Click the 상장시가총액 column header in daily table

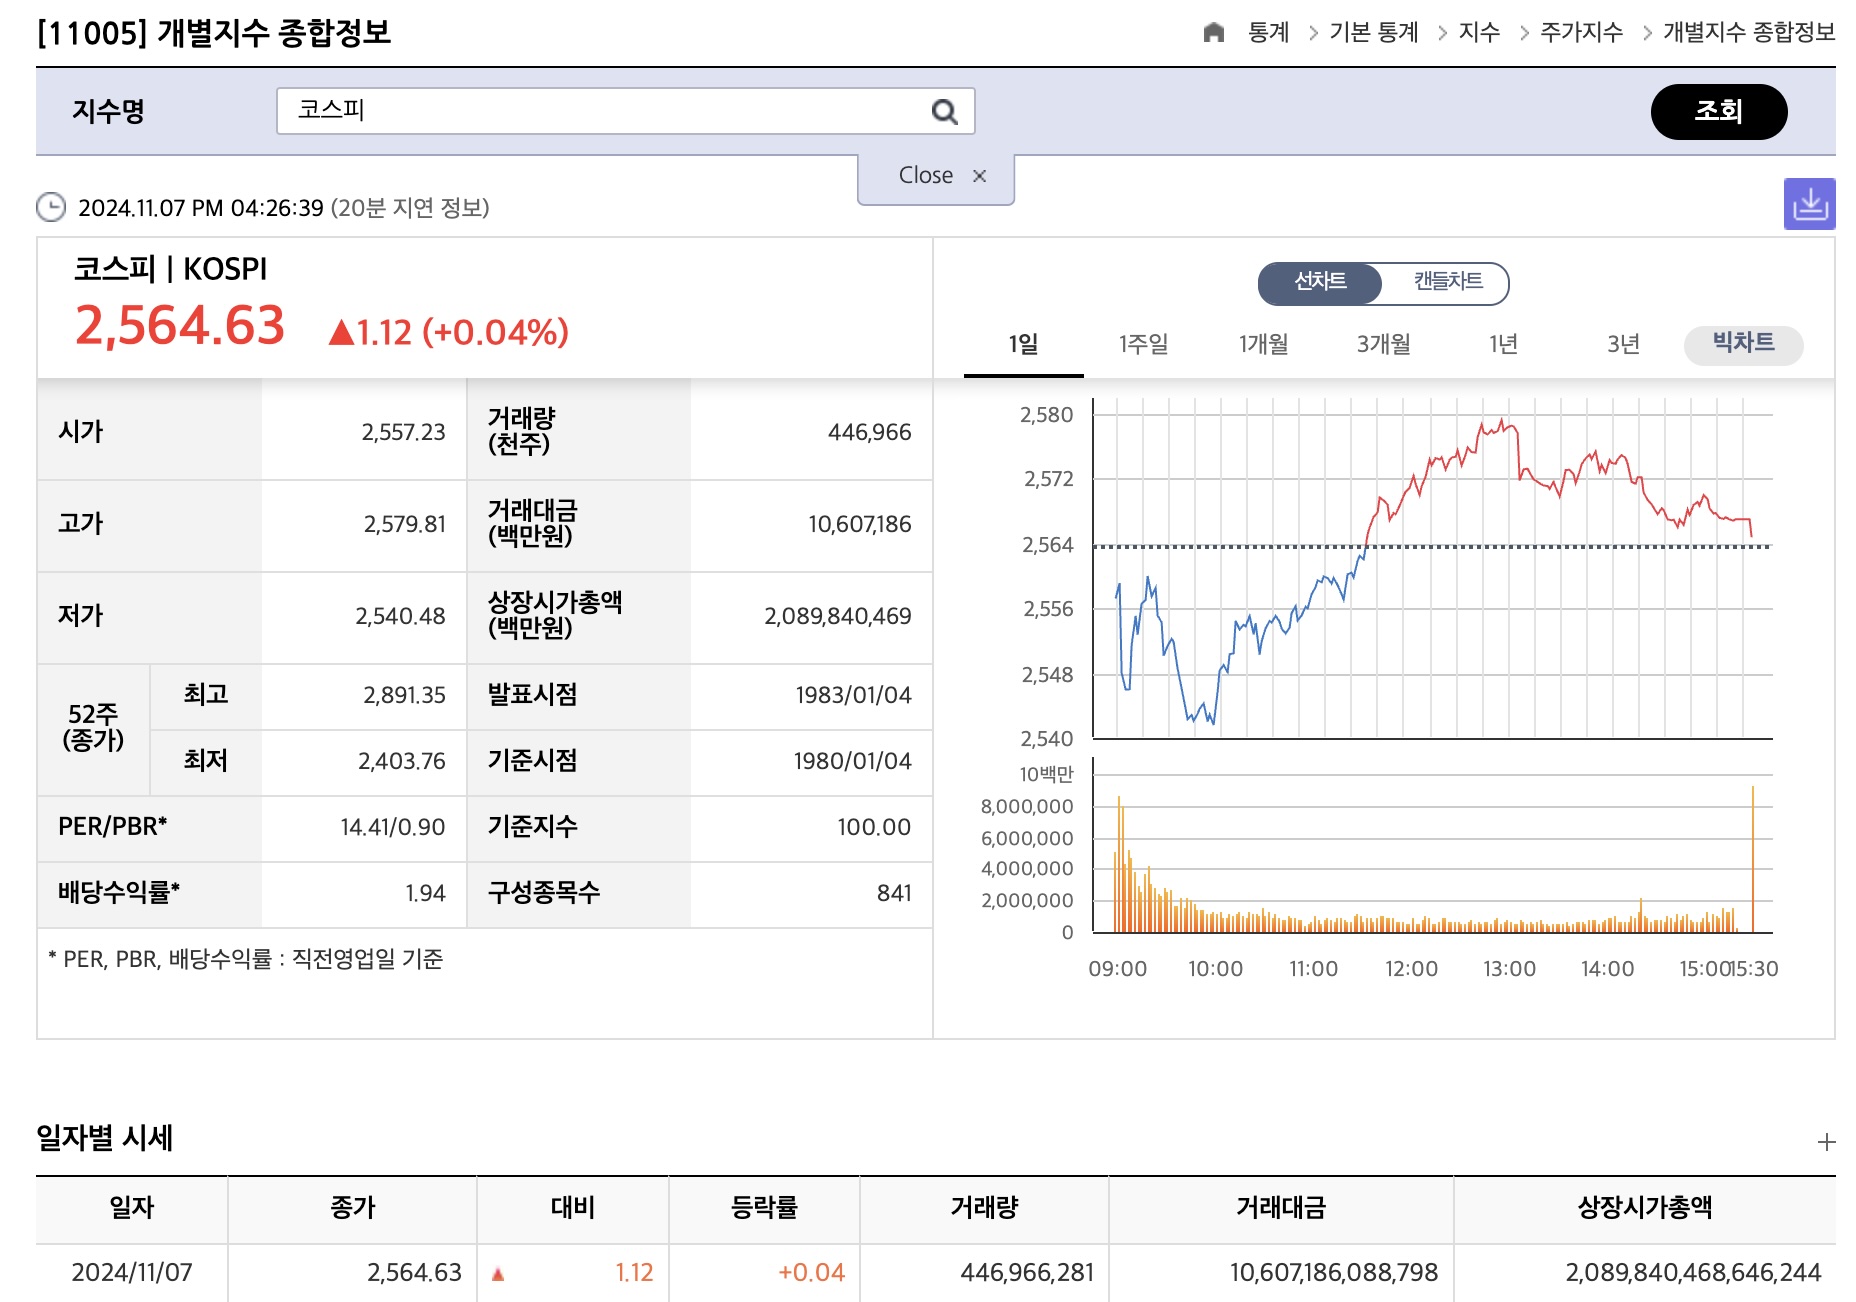pyautogui.click(x=1645, y=1208)
